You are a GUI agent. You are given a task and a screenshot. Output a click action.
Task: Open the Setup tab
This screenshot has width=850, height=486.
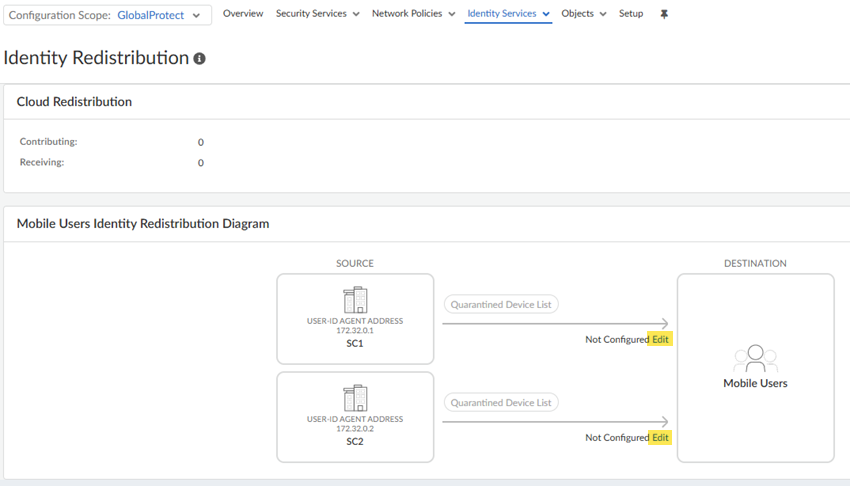click(631, 14)
